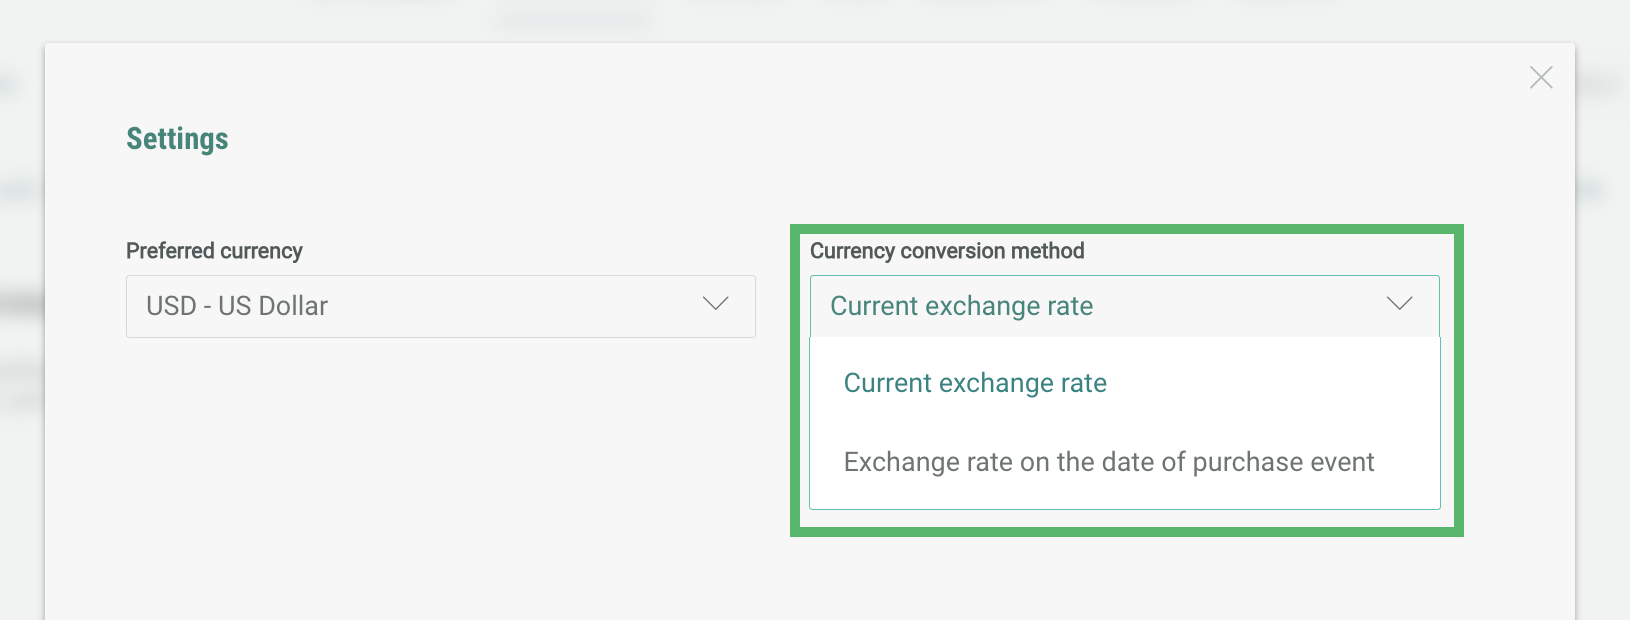Click the Preferred currency dropdown chevron
Viewport: 1630px width, 620px height.
point(715,304)
